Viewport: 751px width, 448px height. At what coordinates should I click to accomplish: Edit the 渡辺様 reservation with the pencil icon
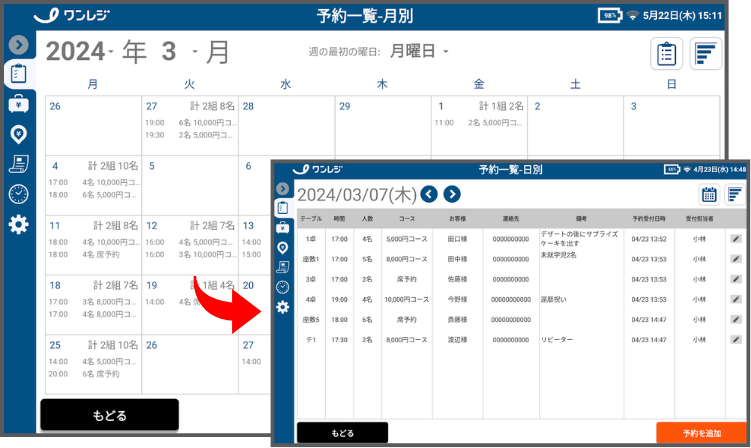coord(736,339)
